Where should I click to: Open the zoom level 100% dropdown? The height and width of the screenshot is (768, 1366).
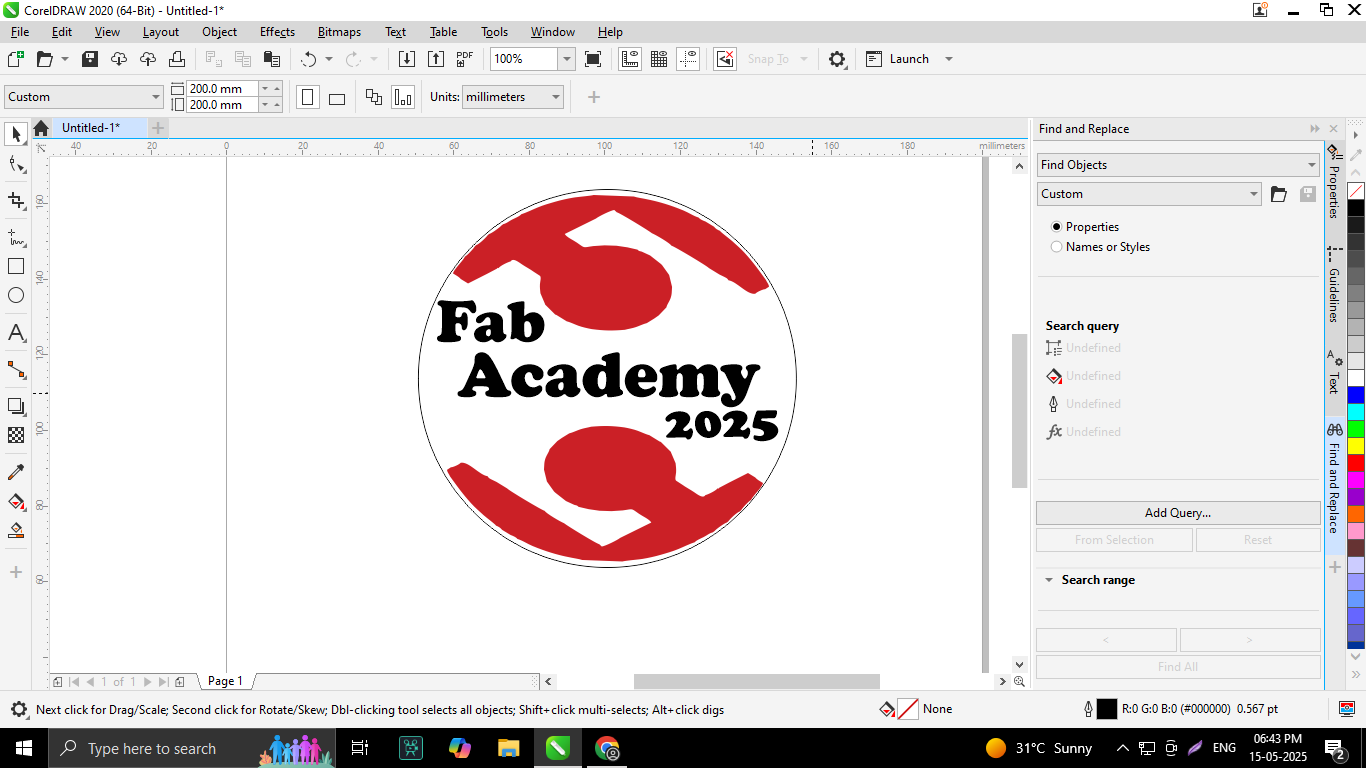coord(566,59)
